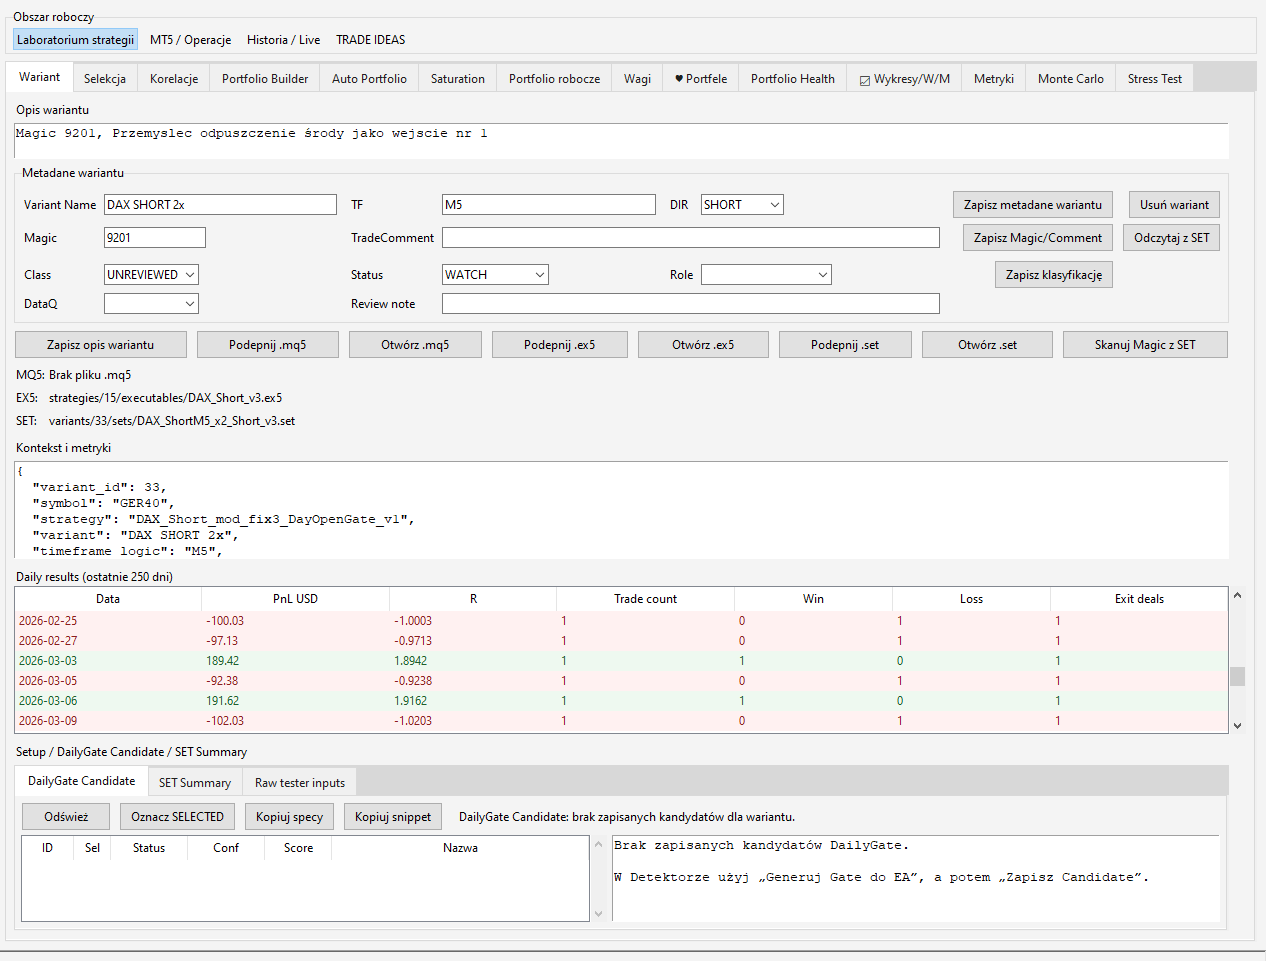Open the Class dropdown set to UNREVIEWED
Image resolution: width=1266 pixels, height=961 pixels.
tap(151, 275)
